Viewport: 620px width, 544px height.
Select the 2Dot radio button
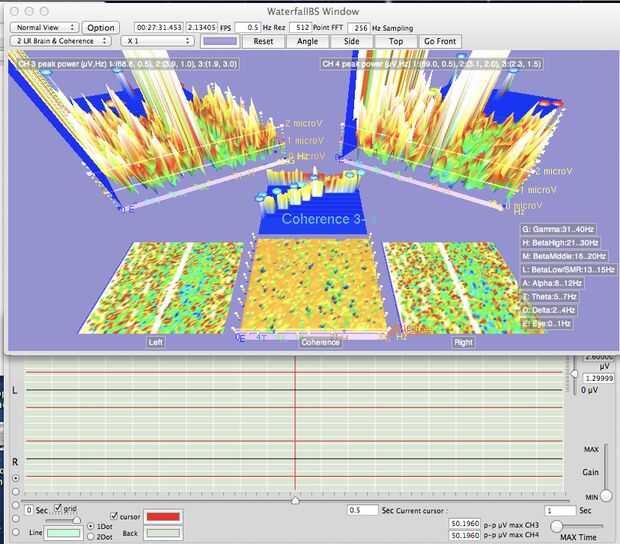pyautogui.click(x=92, y=537)
